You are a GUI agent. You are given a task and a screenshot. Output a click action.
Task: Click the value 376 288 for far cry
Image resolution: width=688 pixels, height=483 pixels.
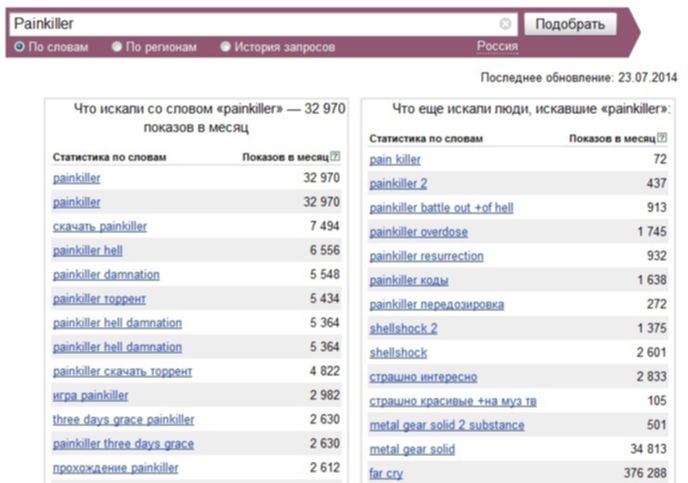[x=645, y=472]
